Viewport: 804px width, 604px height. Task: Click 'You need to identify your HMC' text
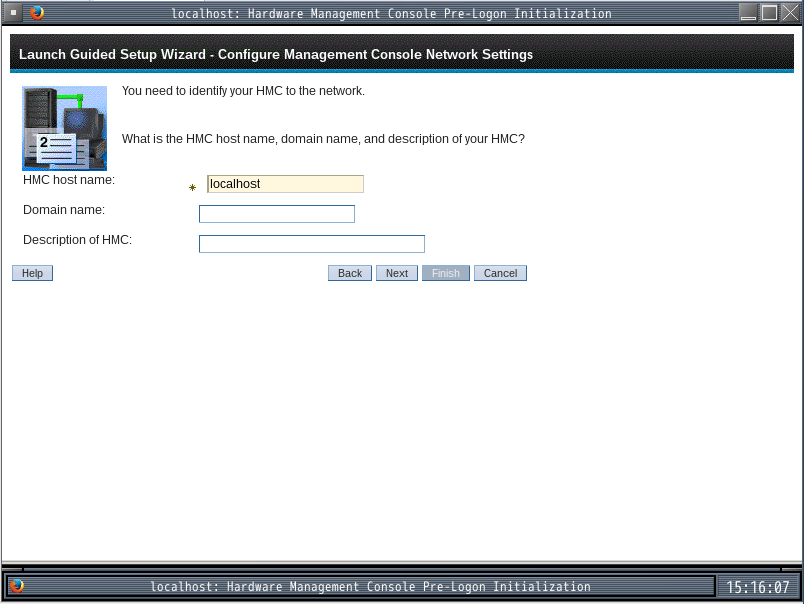[243, 91]
